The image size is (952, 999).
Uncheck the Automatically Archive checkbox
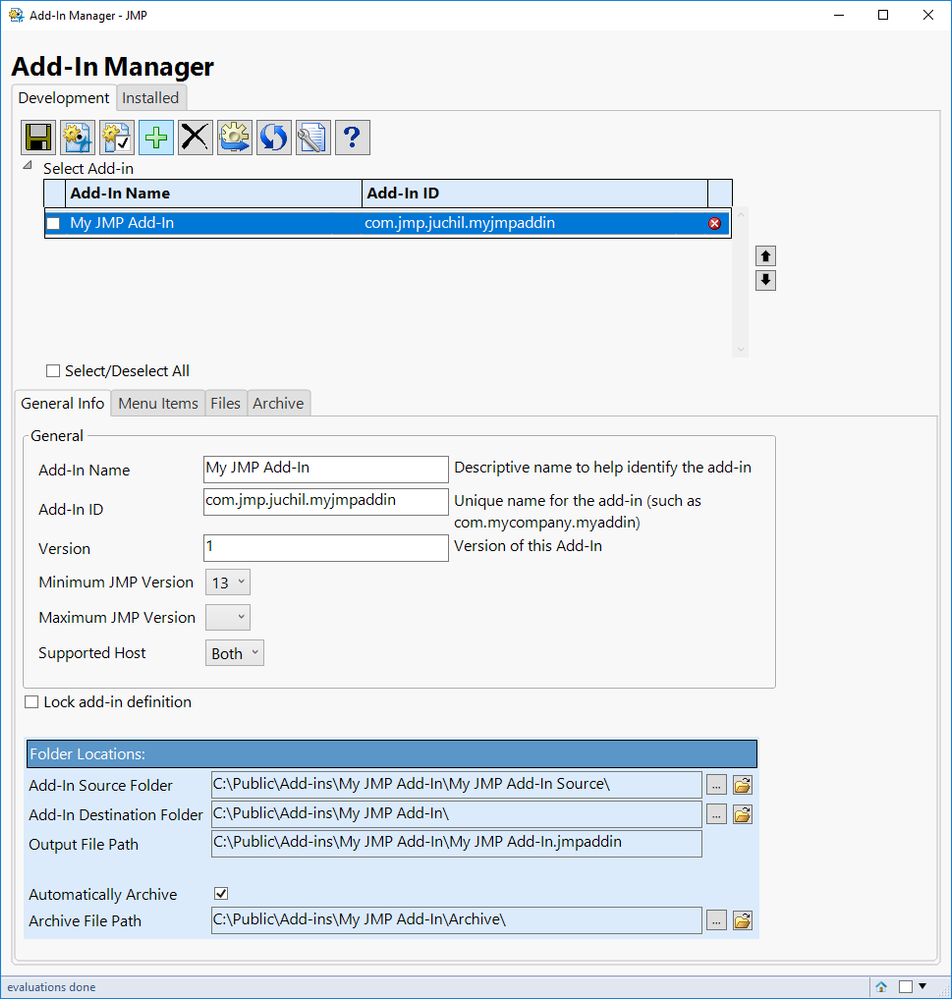click(221, 893)
